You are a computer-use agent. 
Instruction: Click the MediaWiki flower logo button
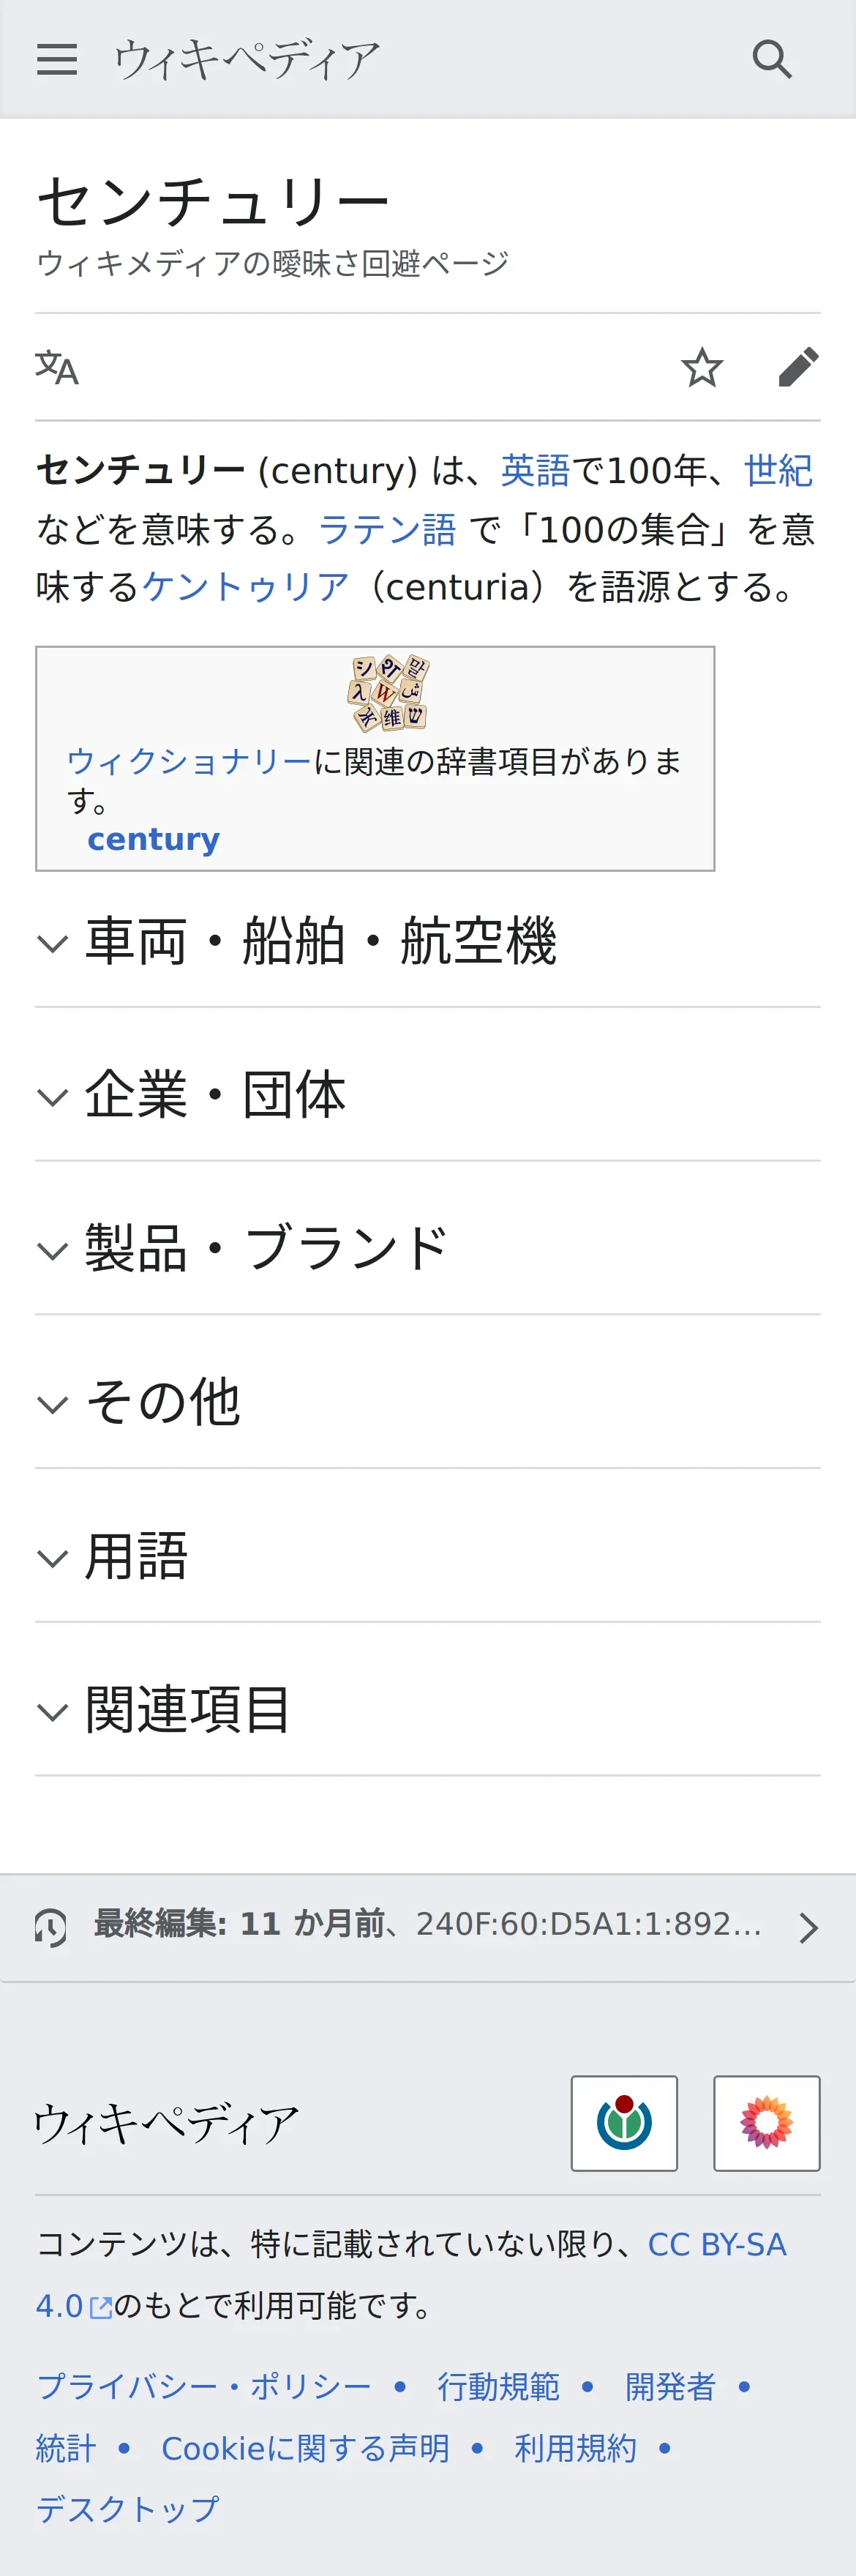[766, 2123]
